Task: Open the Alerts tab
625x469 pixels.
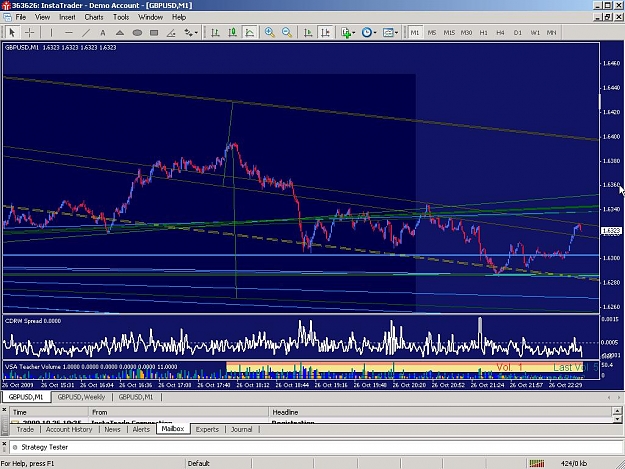Action: pyautogui.click(x=141, y=429)
